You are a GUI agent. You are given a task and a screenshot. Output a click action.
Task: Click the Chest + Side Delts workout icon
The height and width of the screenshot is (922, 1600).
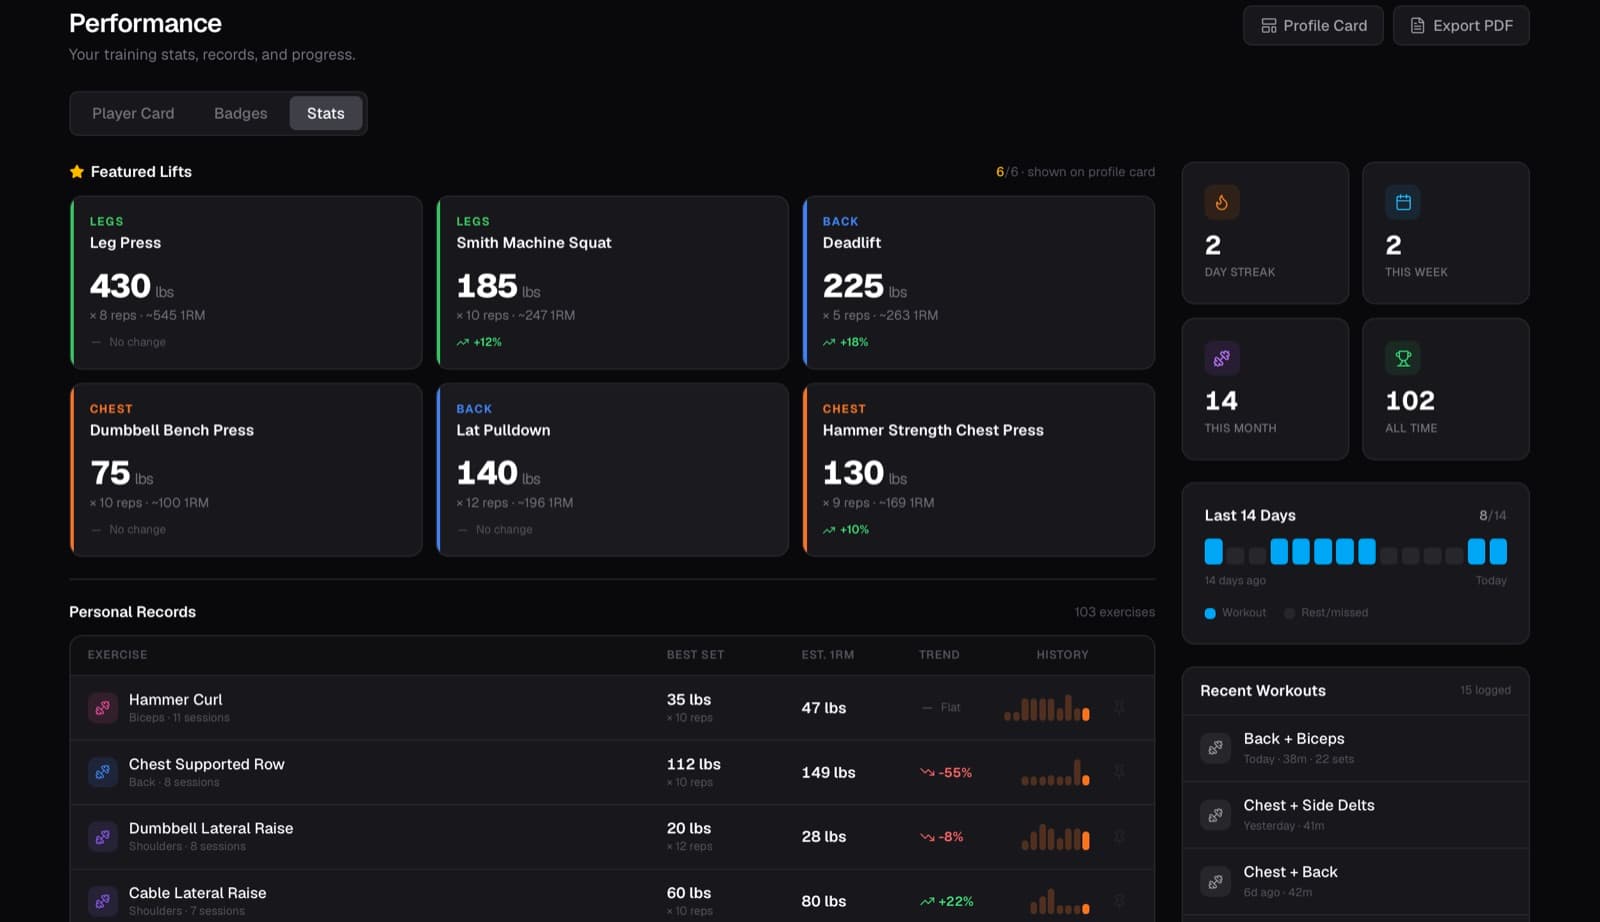pos(1215,815)
